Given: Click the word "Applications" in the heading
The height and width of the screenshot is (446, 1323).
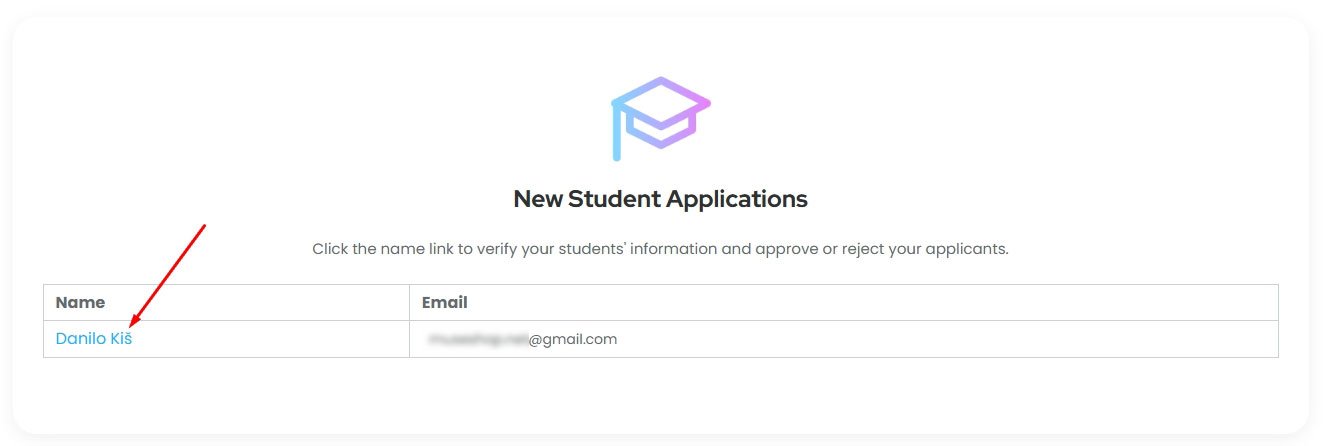Looking at the screenshot, I should click(x=737, y=199).
